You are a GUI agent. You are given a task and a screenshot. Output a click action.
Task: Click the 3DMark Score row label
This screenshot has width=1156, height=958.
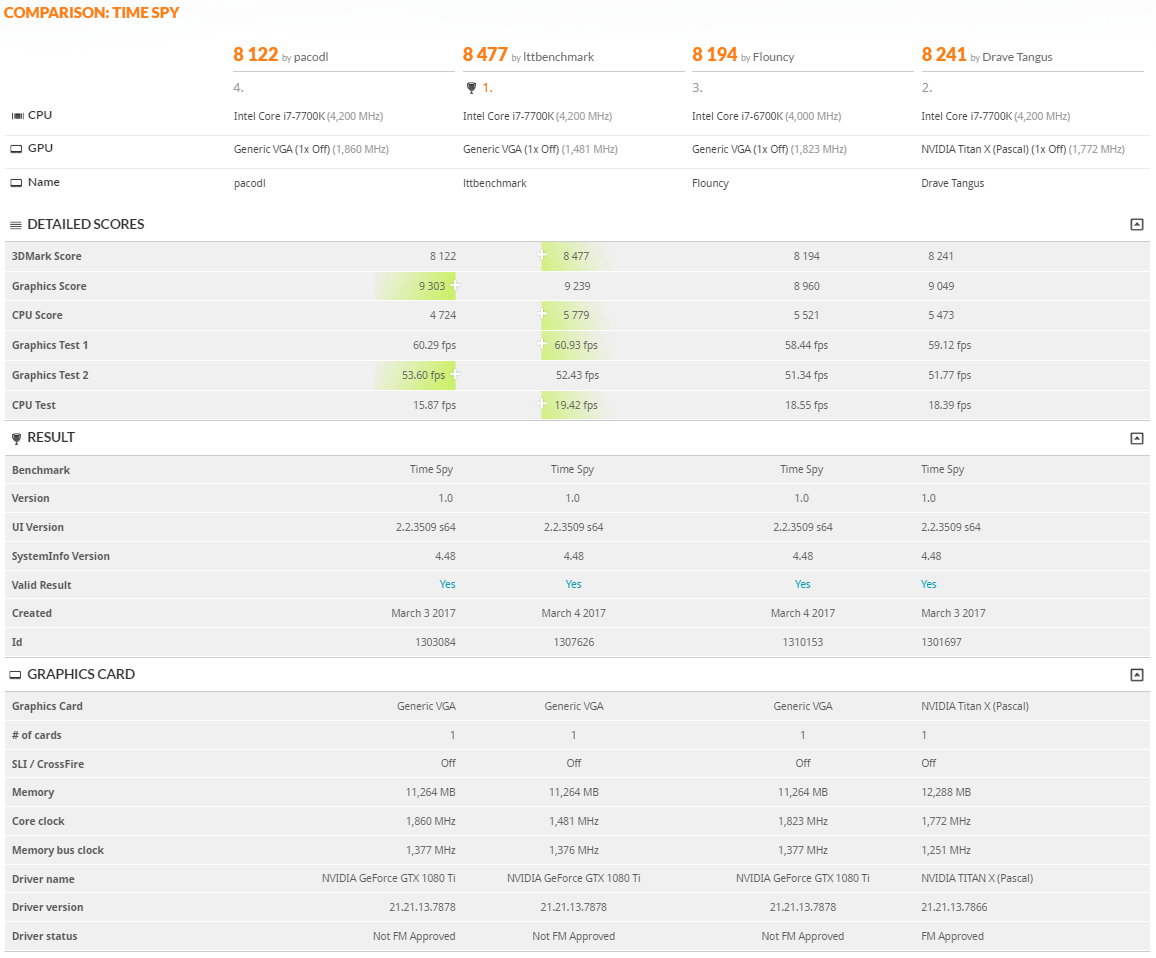[x=46, y=257]
